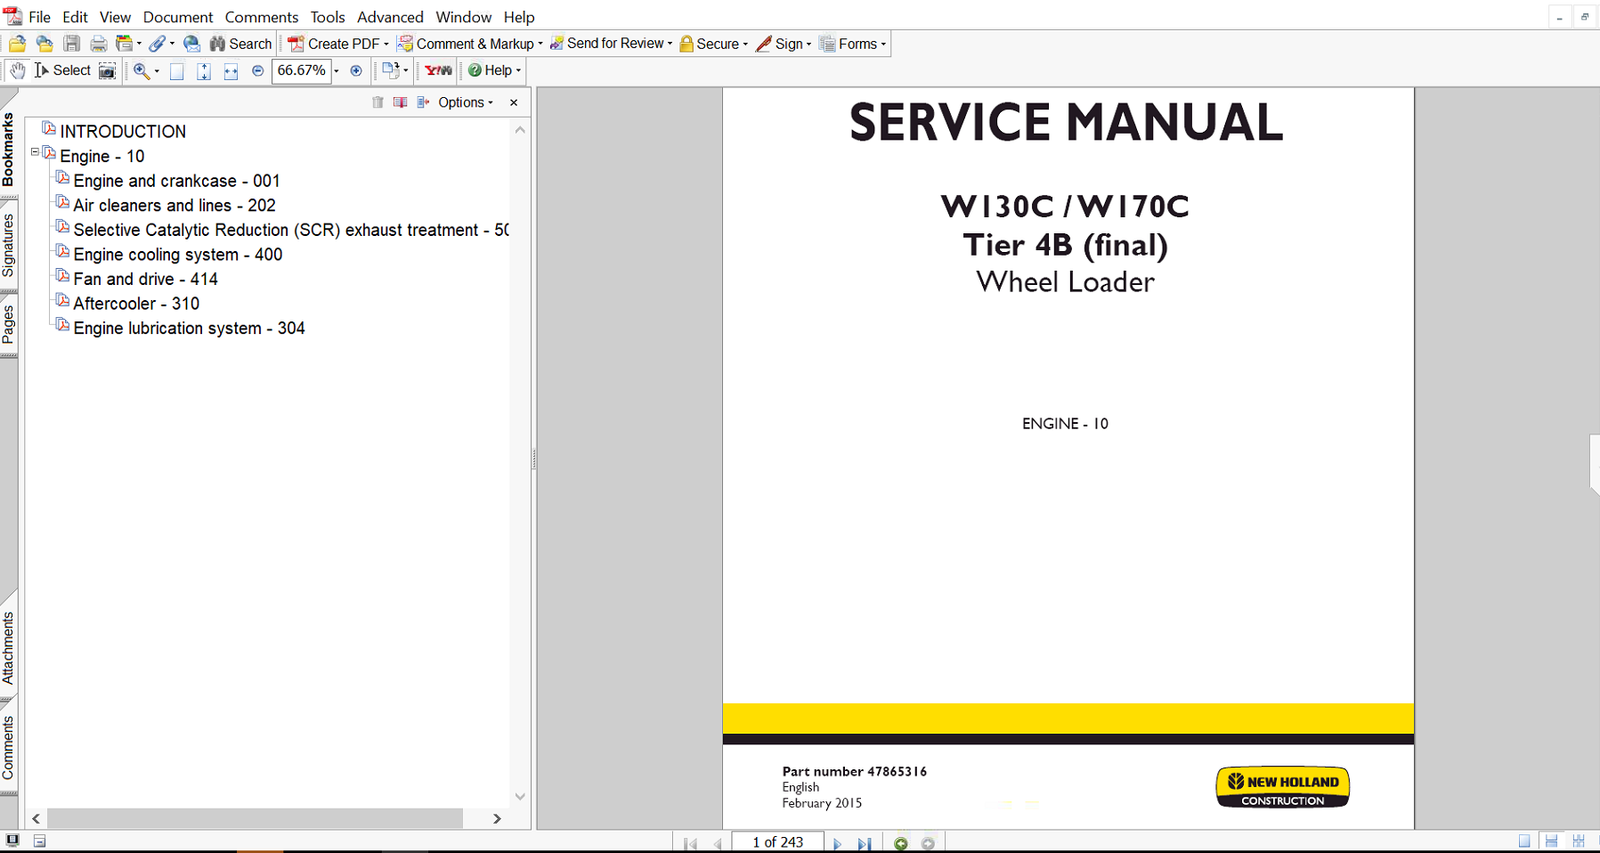Click the Print icon in toolbar
The image size is (1600, 853).
(98, 44)
